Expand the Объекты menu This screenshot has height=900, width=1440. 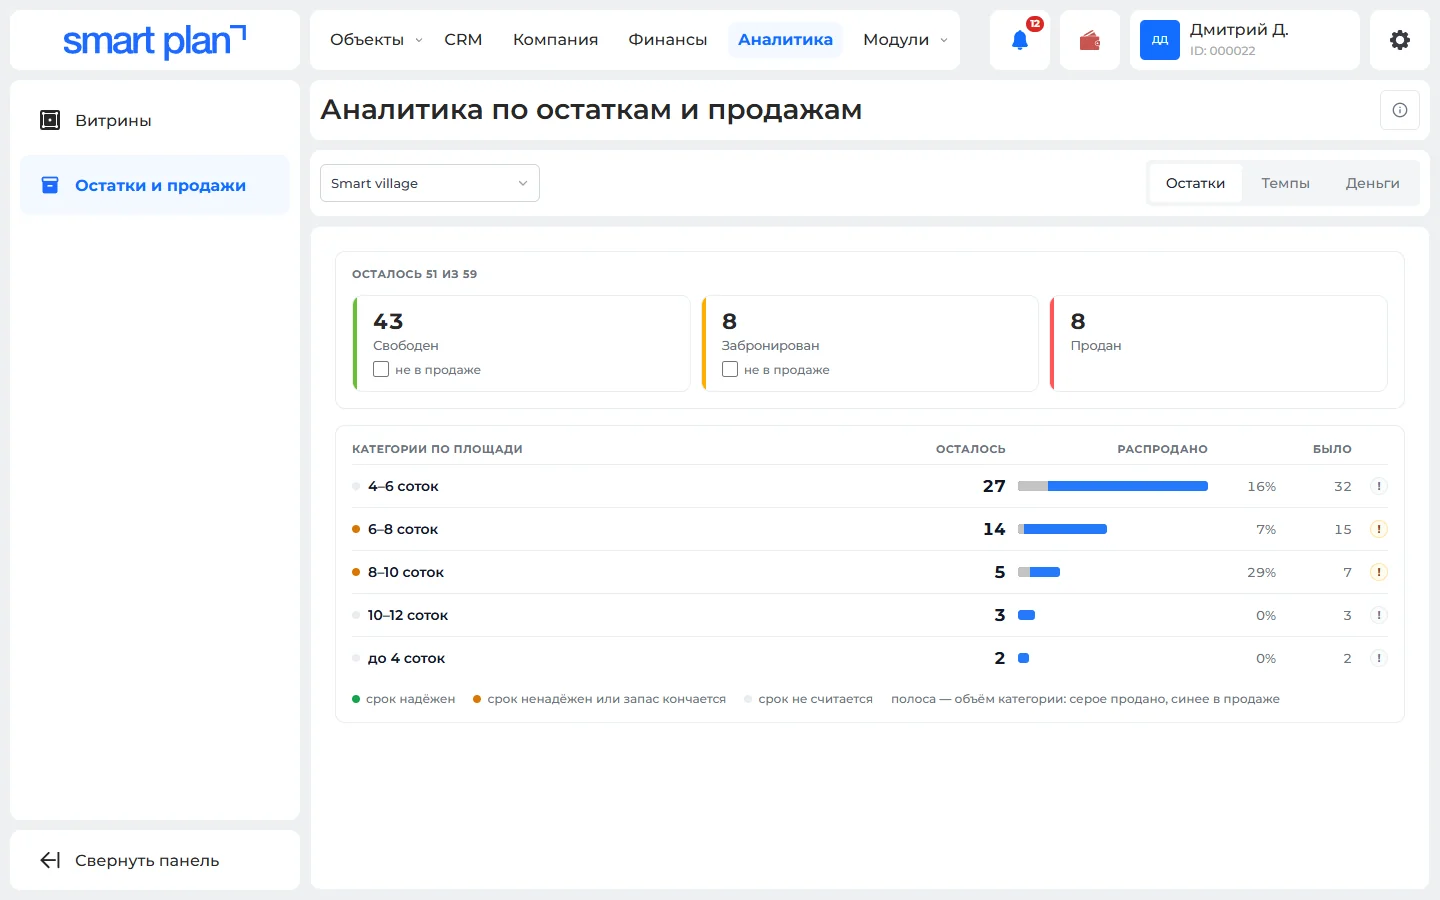[376, 40]
